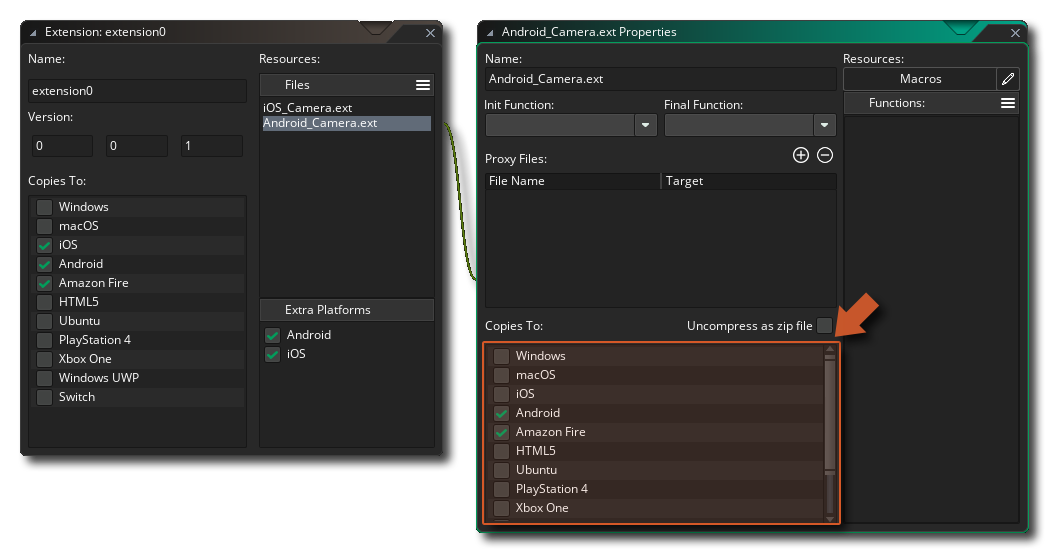The width and height of the screenshot is (1049, 553).
Task: Enable HTML5 checkbox in Android_Camera properties
Action: coord(501,451)
